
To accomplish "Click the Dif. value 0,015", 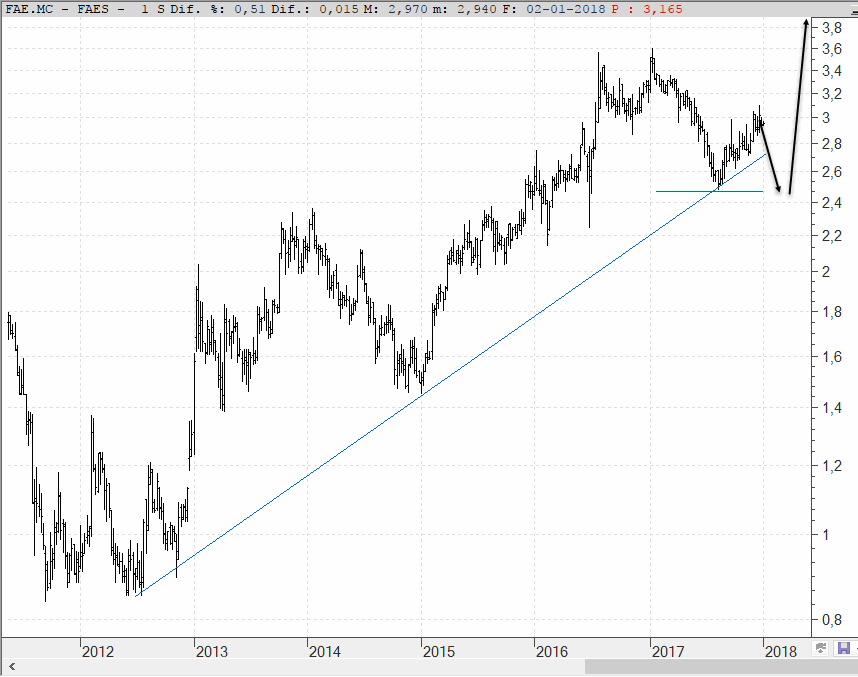I will 339,9.
